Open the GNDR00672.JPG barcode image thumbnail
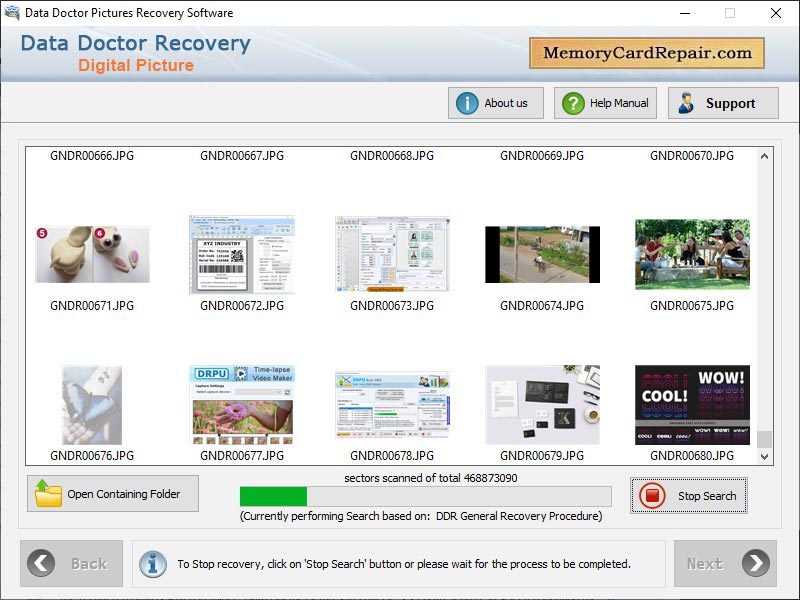The width and height of the screenshot is (800, 600). [x=242, y=253]
